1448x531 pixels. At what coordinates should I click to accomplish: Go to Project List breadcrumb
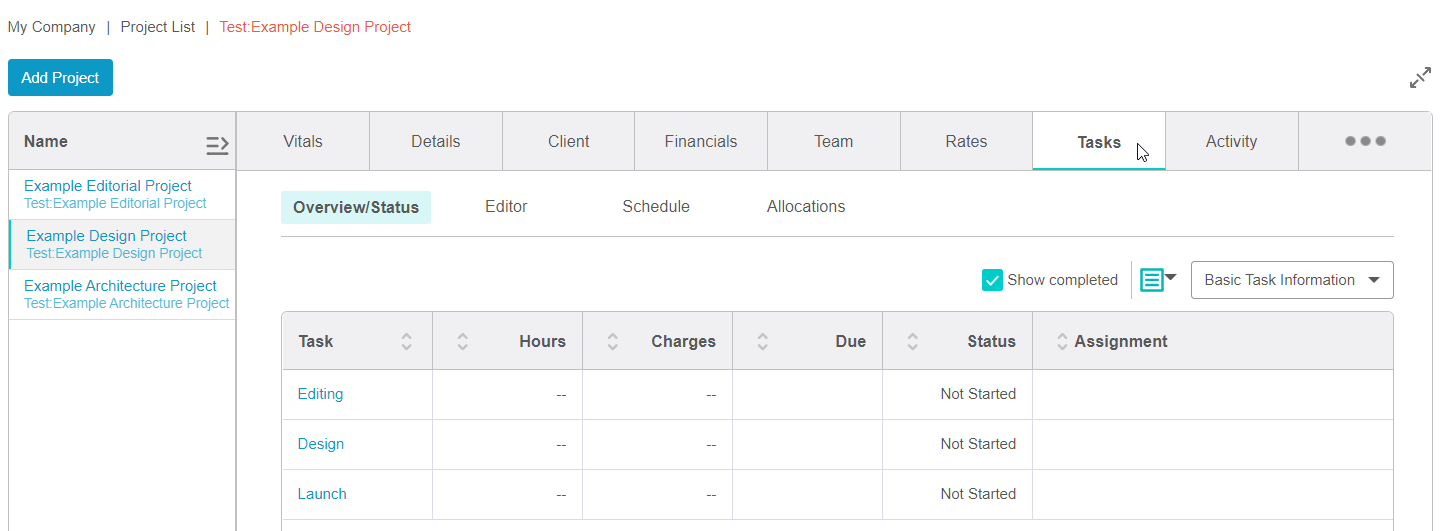[157, 27]
